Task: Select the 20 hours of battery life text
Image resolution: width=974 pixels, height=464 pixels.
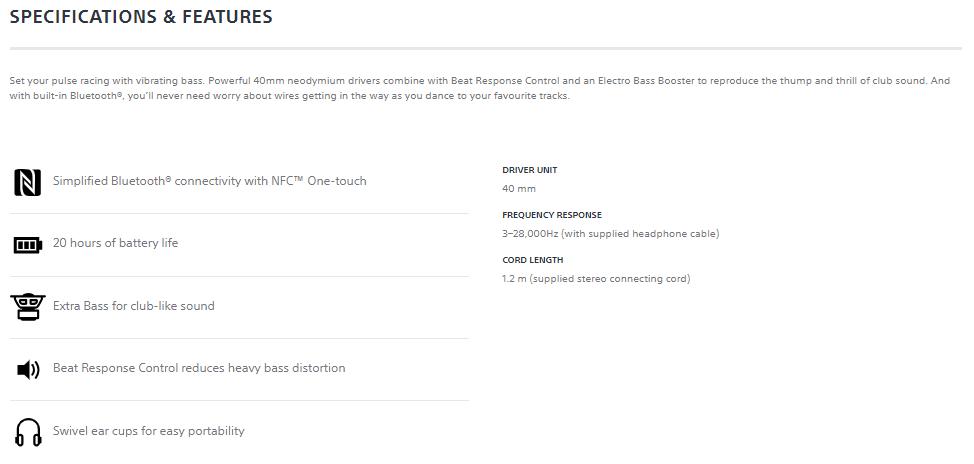Action: click(x=115, y=243)
